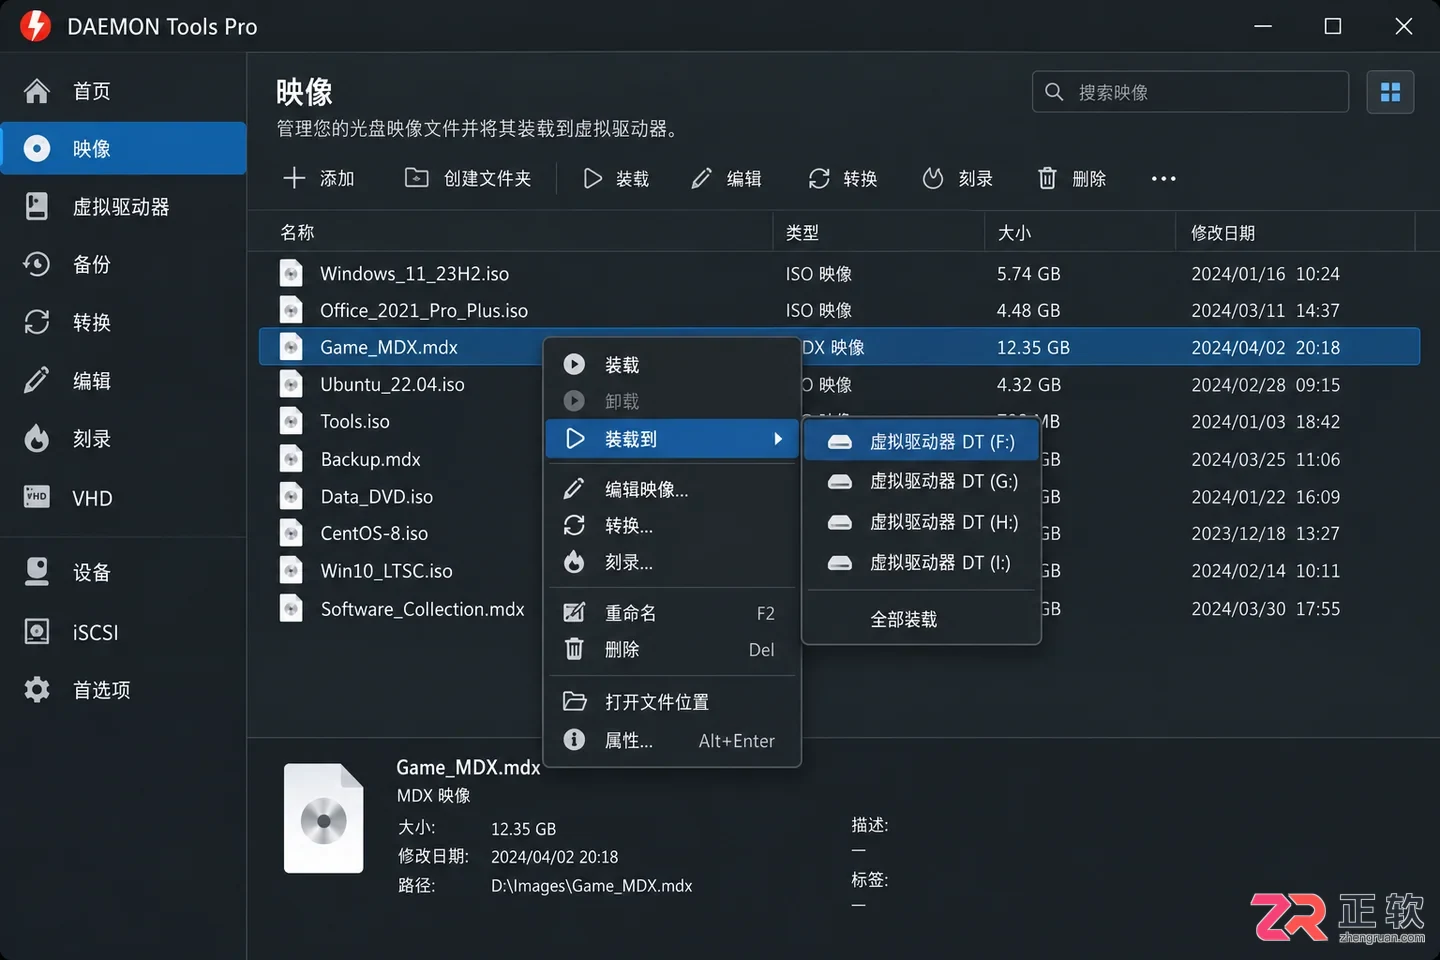Click the 刻录 toolbar button

(958, 179)
